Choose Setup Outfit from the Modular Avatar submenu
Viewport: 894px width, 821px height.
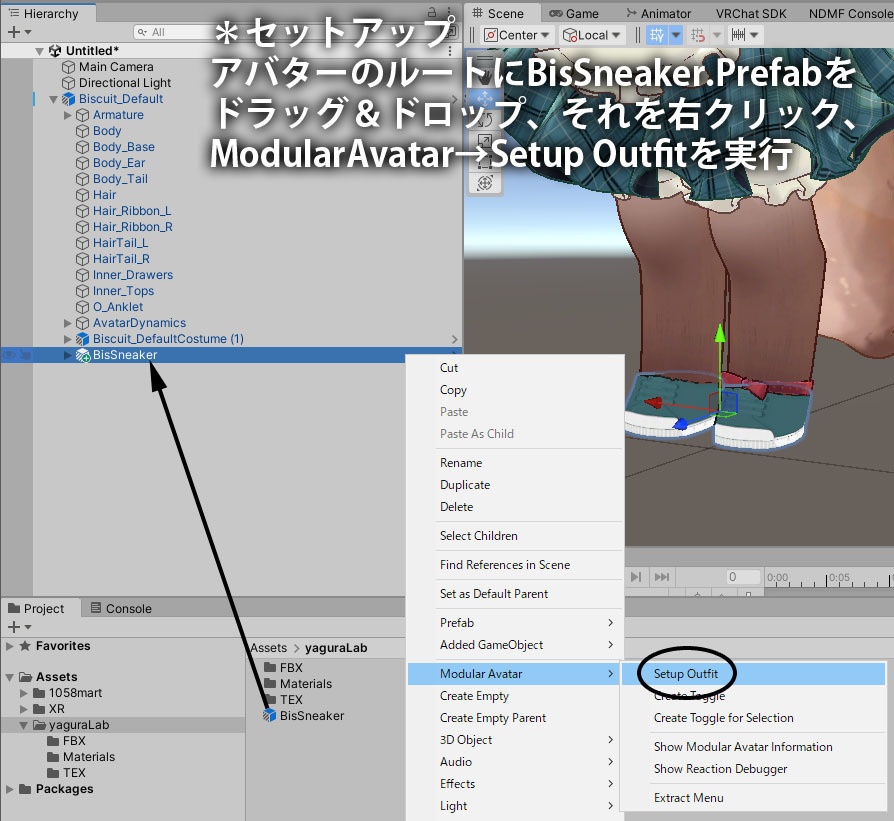(x=686, y=674)
